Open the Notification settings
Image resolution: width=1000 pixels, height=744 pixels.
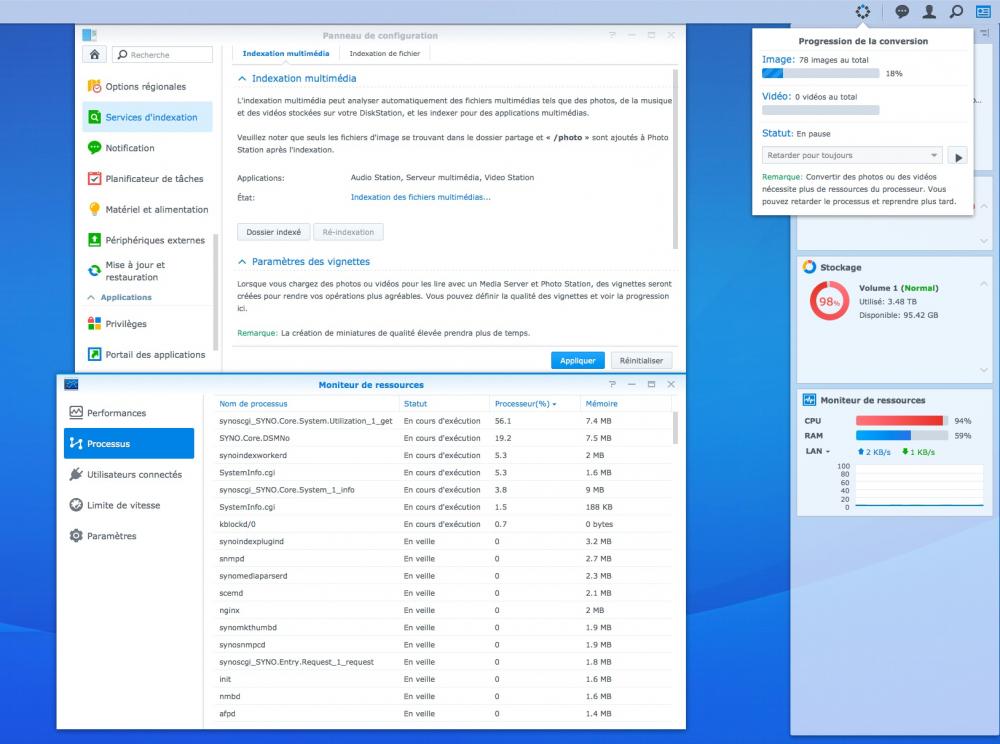[x=147, y=148]
